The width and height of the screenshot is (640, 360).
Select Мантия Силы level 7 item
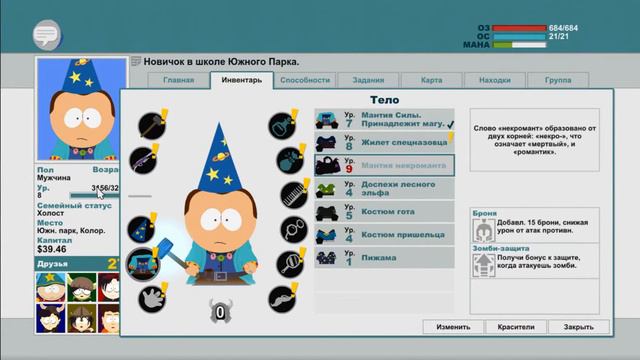click(384, 120)
